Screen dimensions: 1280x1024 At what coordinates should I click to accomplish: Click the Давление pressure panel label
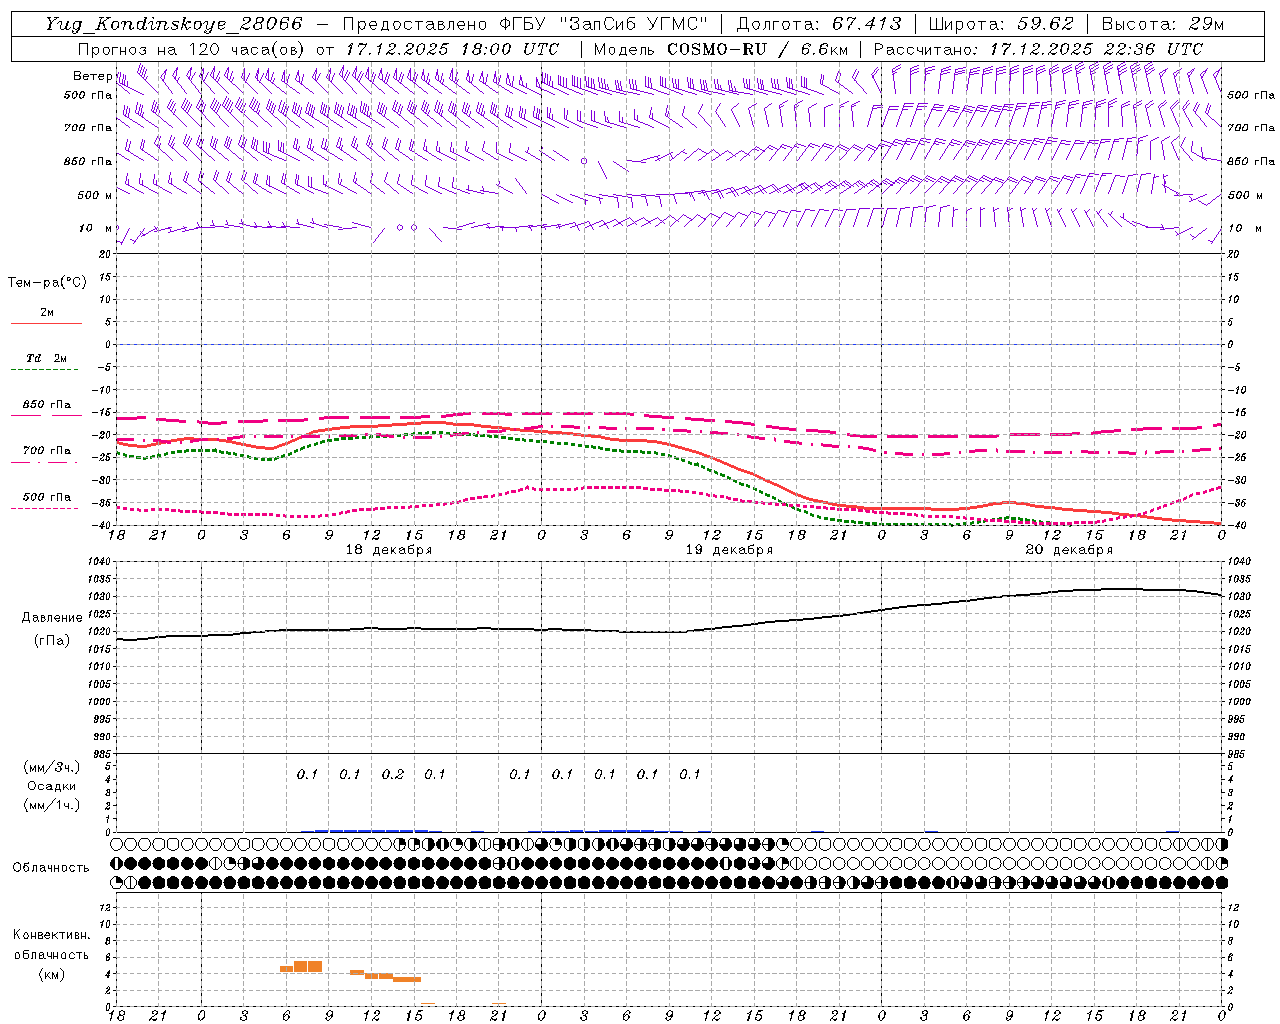tap(52, 618)
